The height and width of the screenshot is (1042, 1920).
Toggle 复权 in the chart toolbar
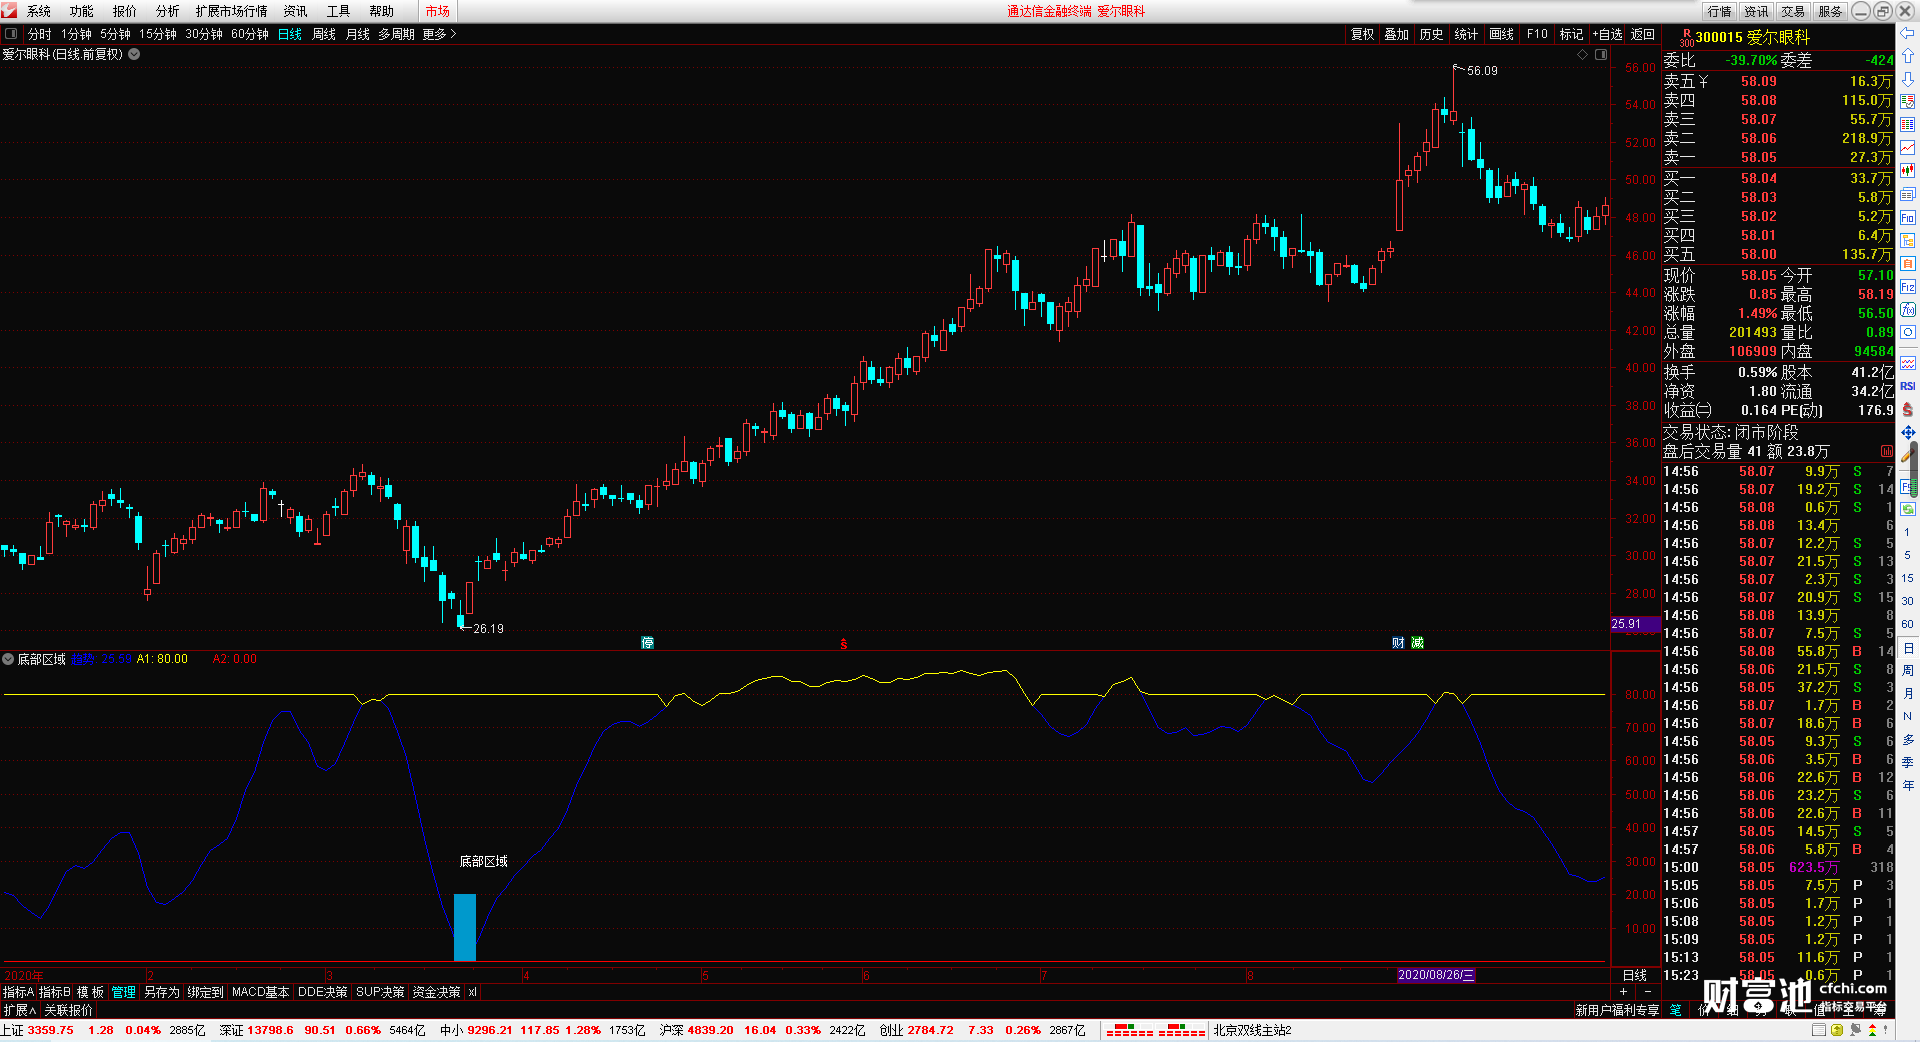pos(1363,34)
